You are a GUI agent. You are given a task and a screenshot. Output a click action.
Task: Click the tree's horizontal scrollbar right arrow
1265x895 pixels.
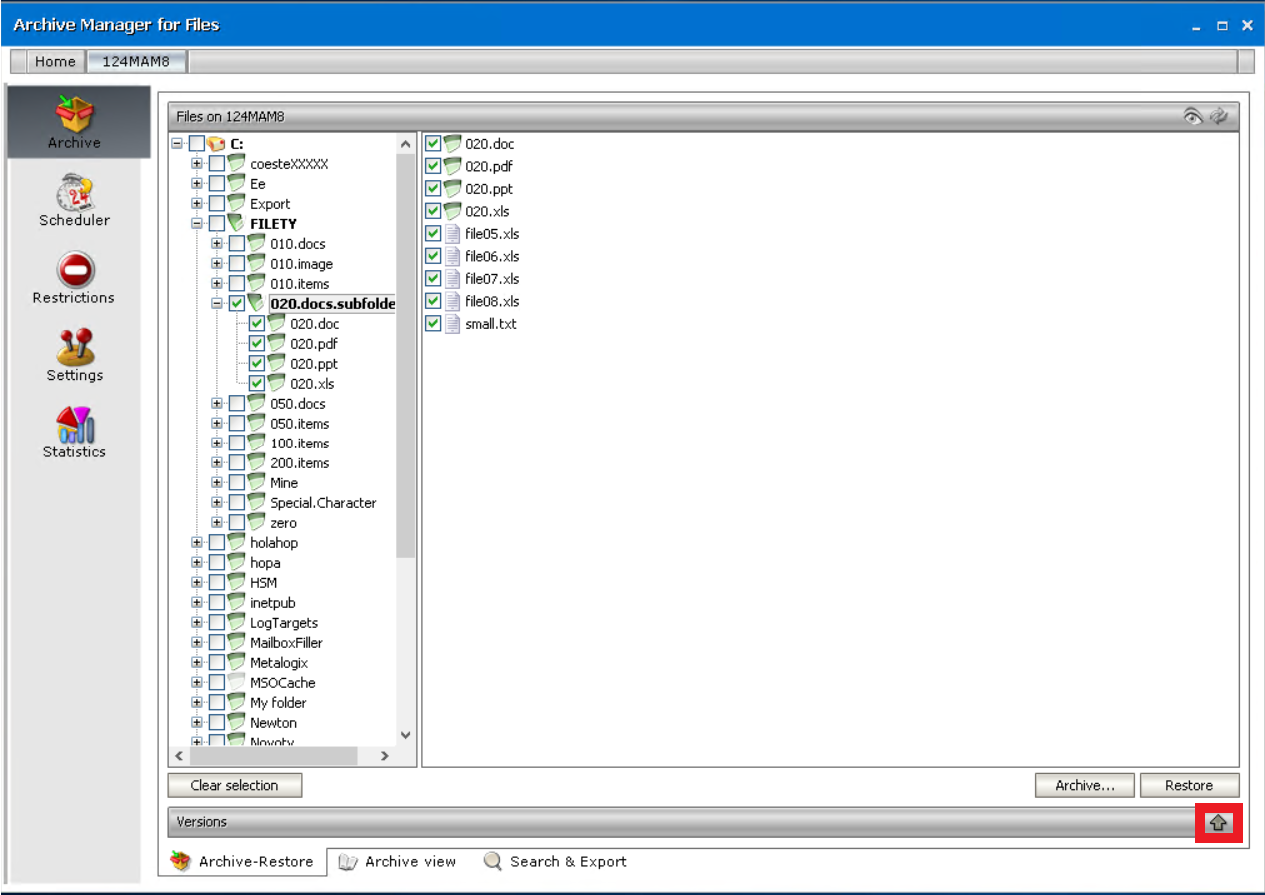pos(384,756)
